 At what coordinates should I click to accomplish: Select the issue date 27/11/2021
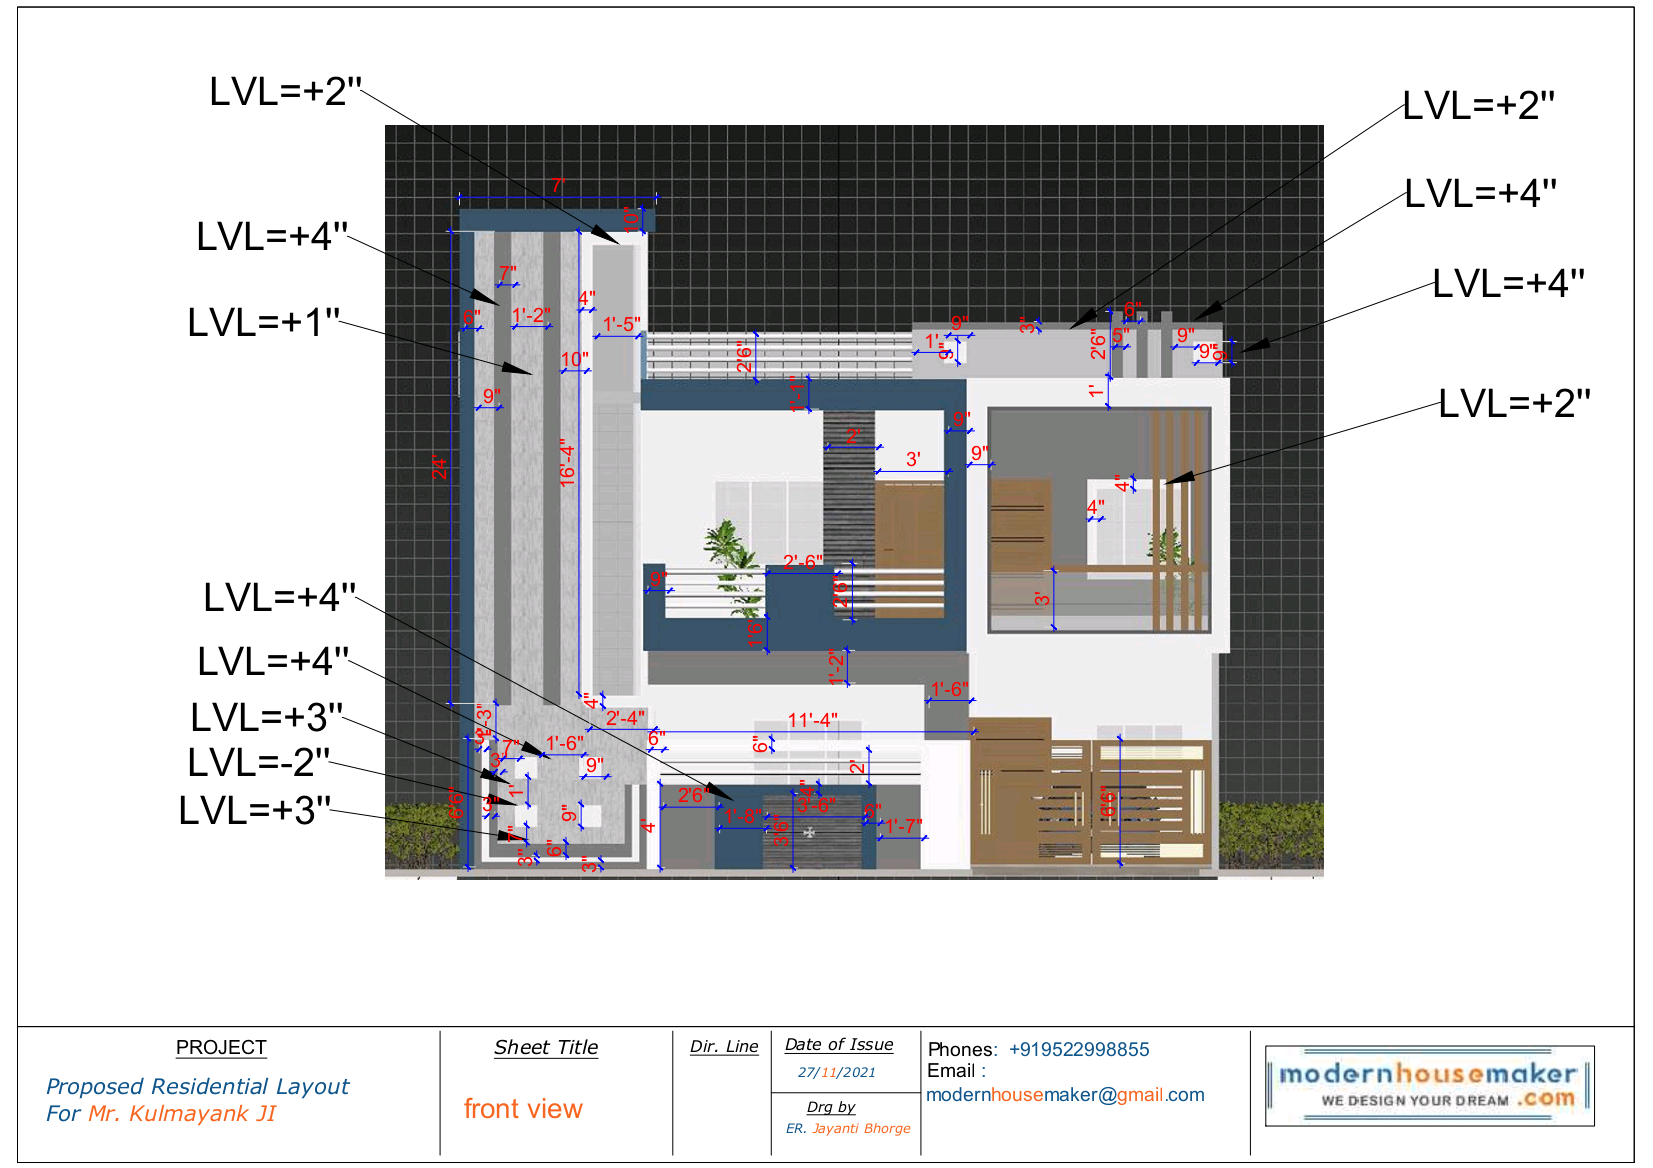(x=837, y=1072)
